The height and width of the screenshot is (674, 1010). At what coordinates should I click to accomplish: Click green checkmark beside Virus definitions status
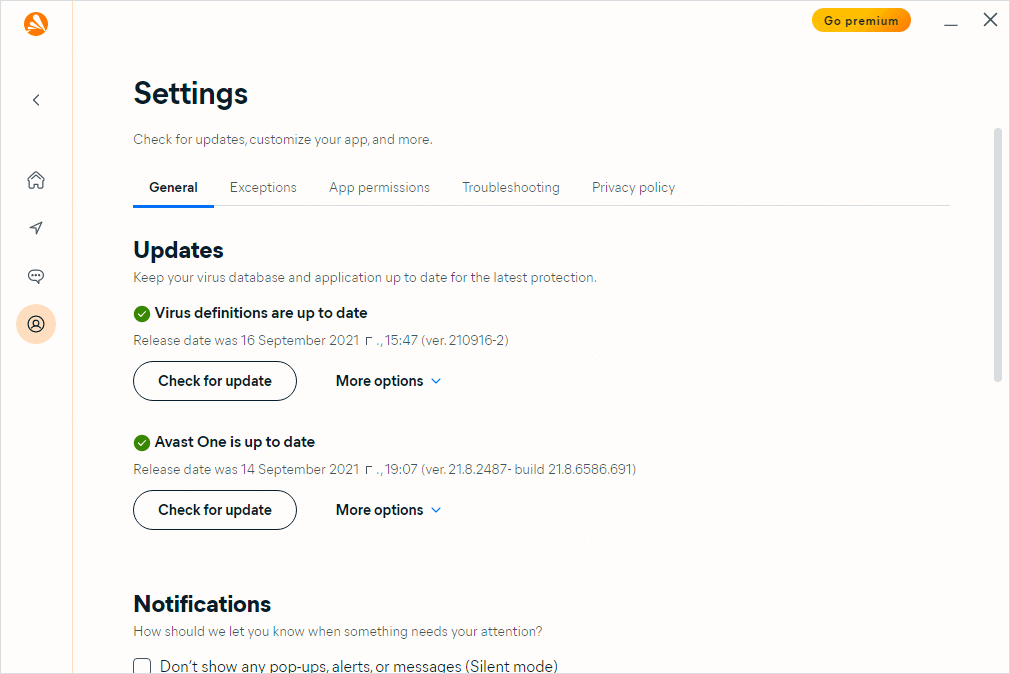[142, 314]
